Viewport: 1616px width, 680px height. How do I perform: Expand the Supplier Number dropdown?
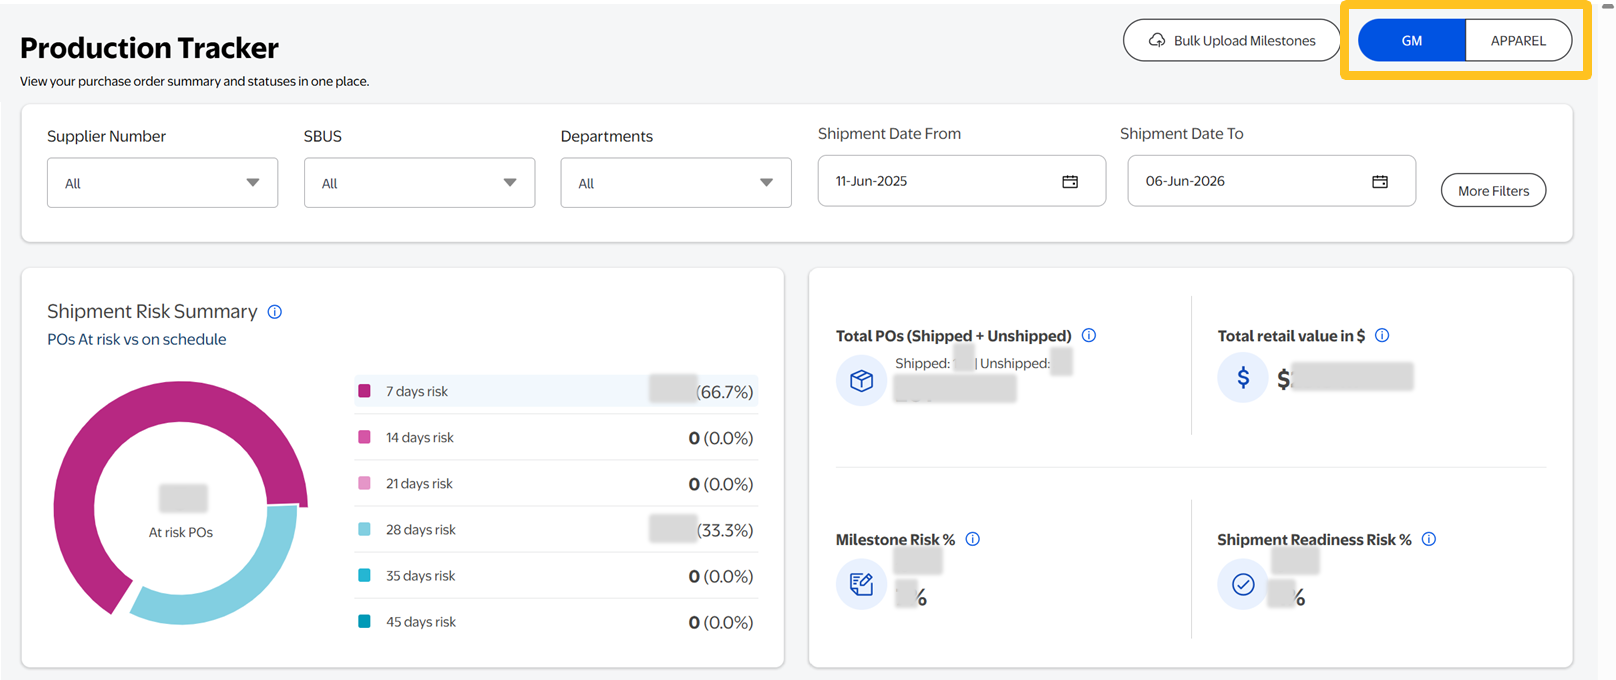pos(162,183)
